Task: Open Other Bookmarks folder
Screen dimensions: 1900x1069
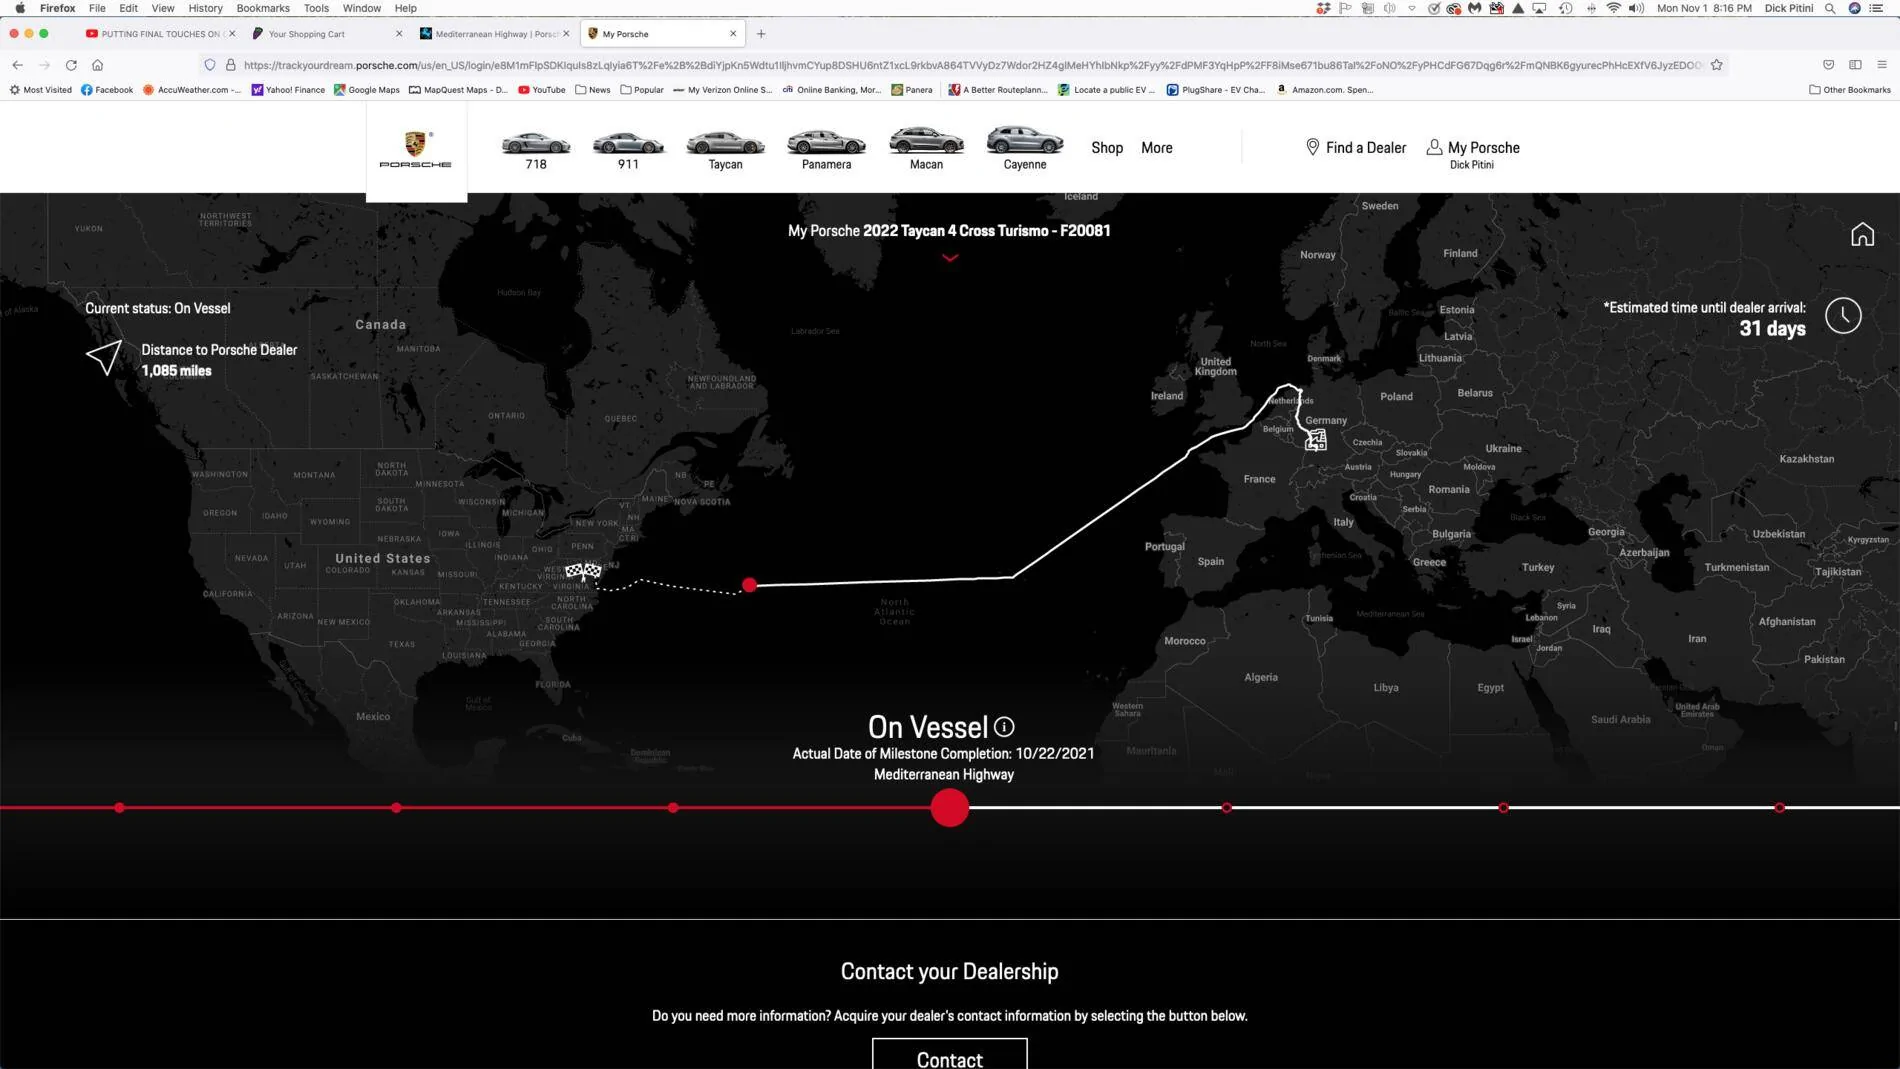Action: point(1850,90)
